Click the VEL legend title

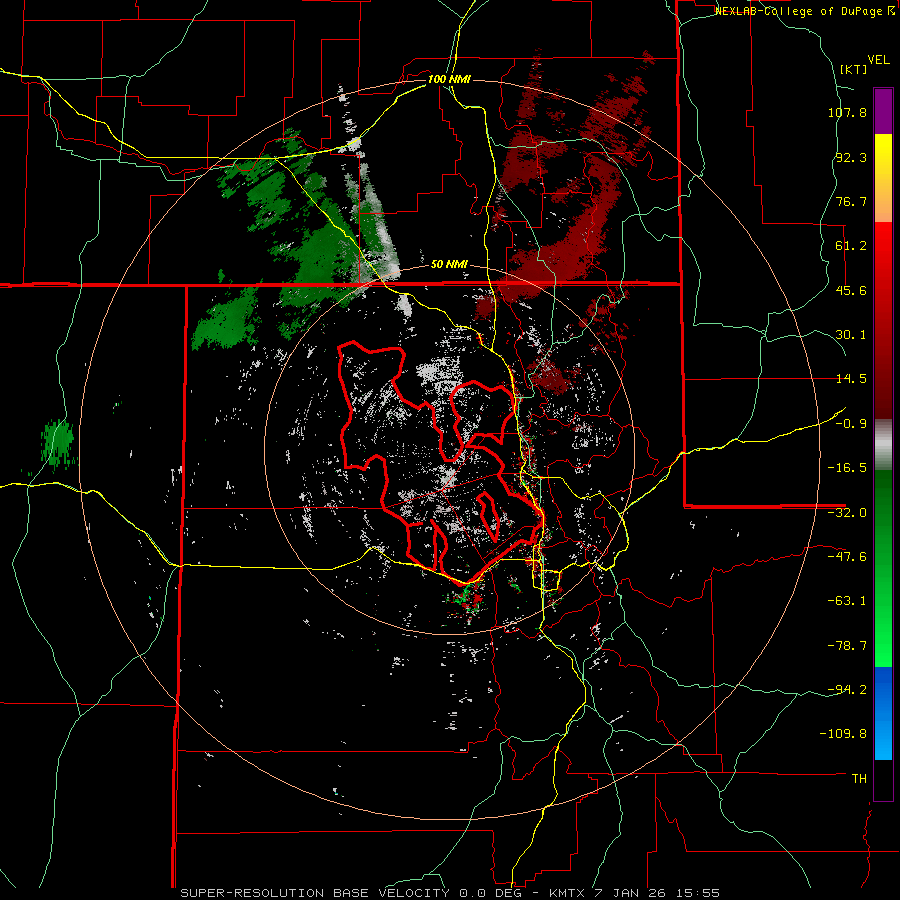878,60
